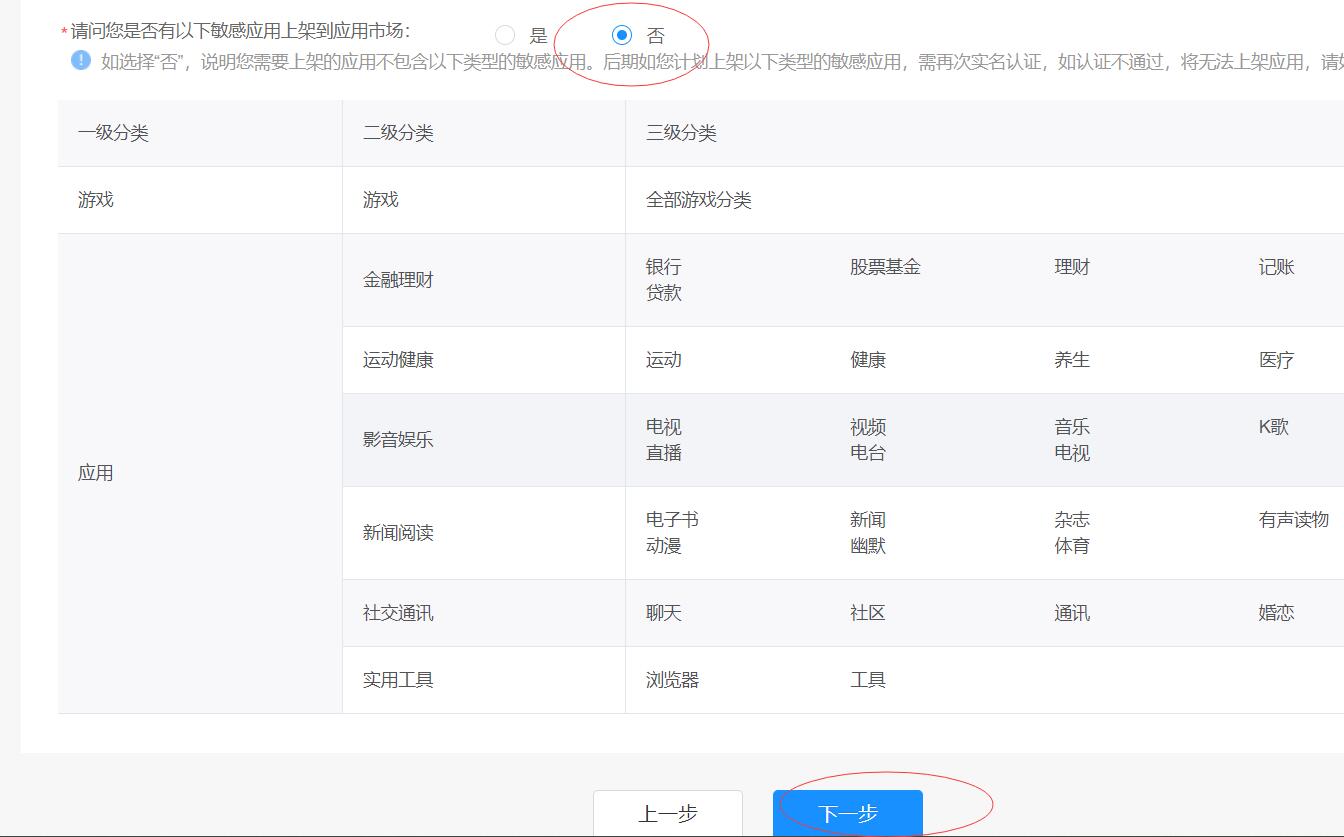Click the third-level 运动 entry

(x=664, y=360)
